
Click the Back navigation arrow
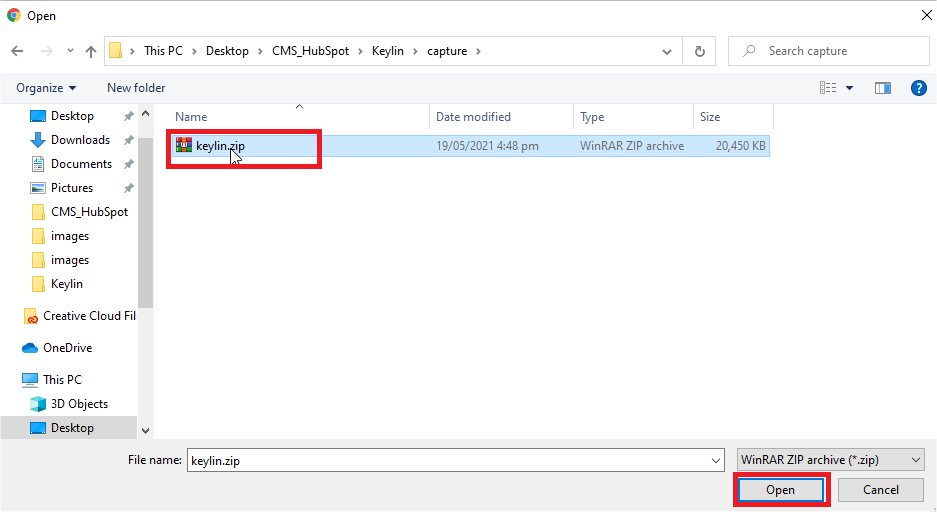[x=17, y=51]
